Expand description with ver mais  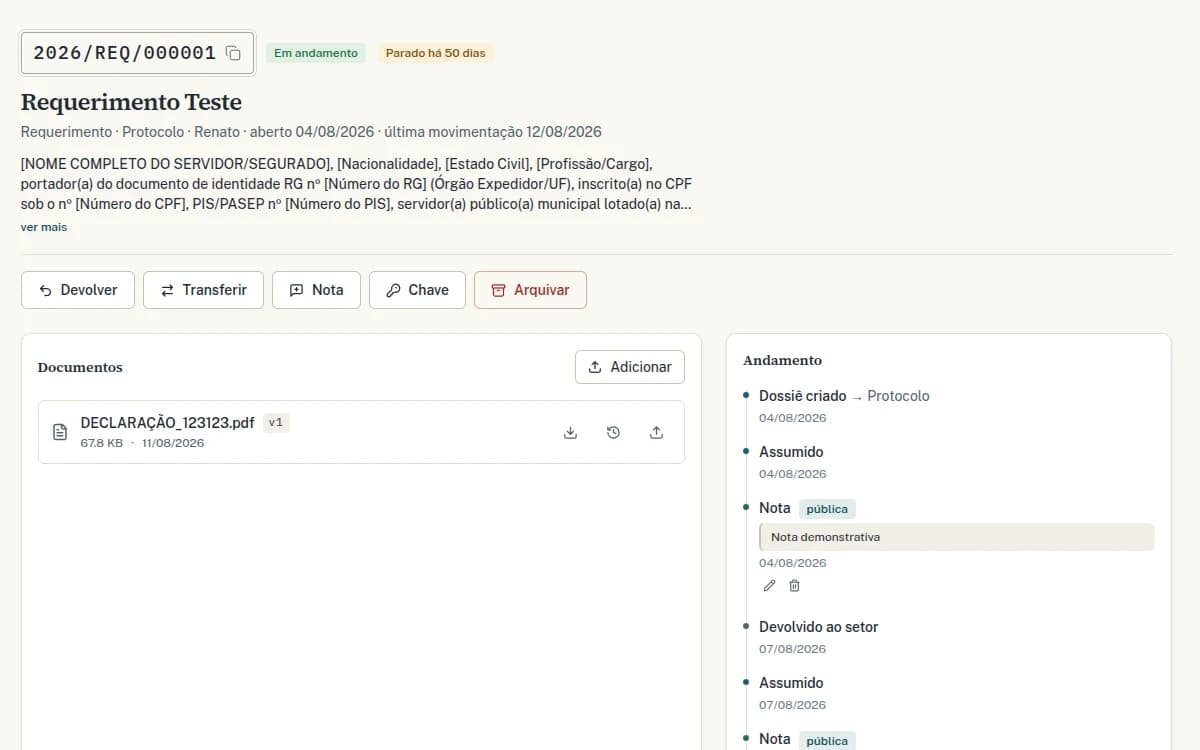(44, 227)
